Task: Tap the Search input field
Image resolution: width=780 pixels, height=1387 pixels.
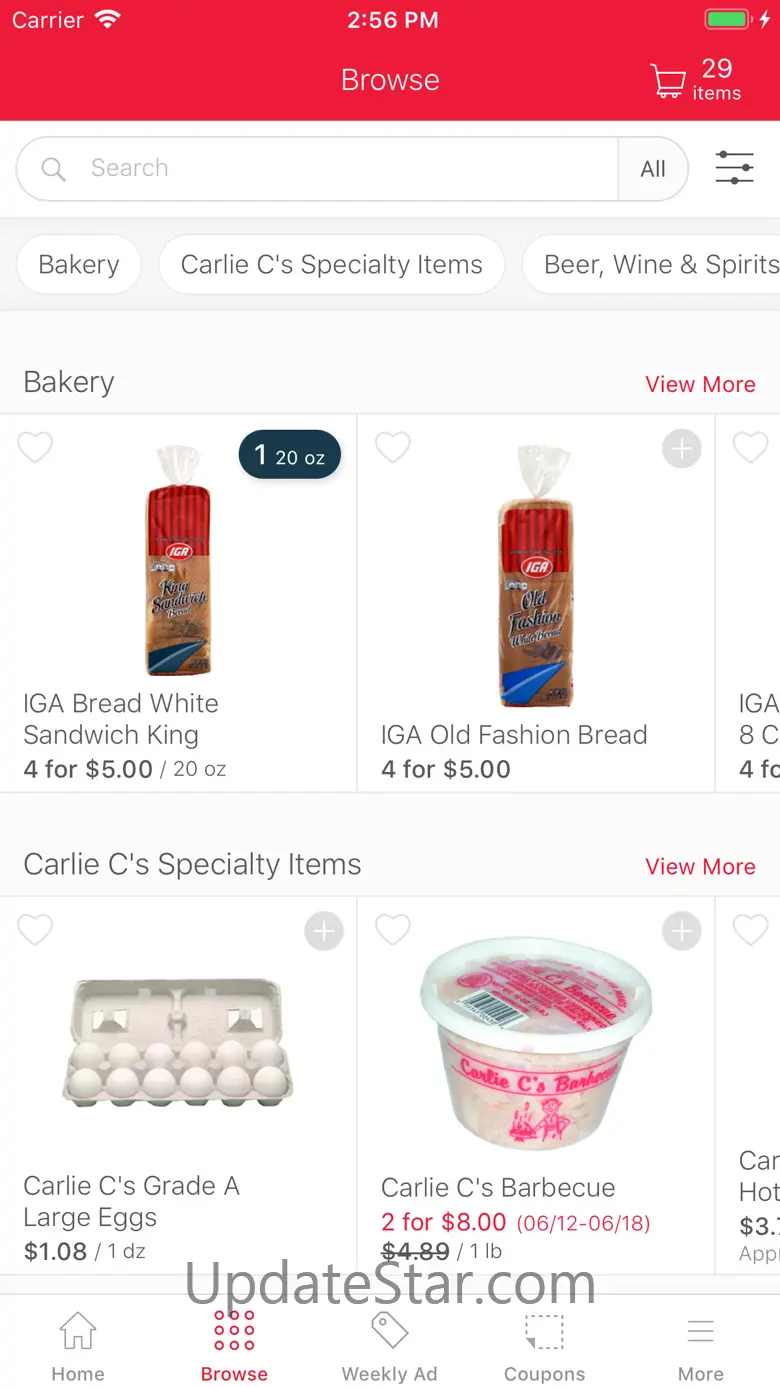Action: click(x=340, y=169)
